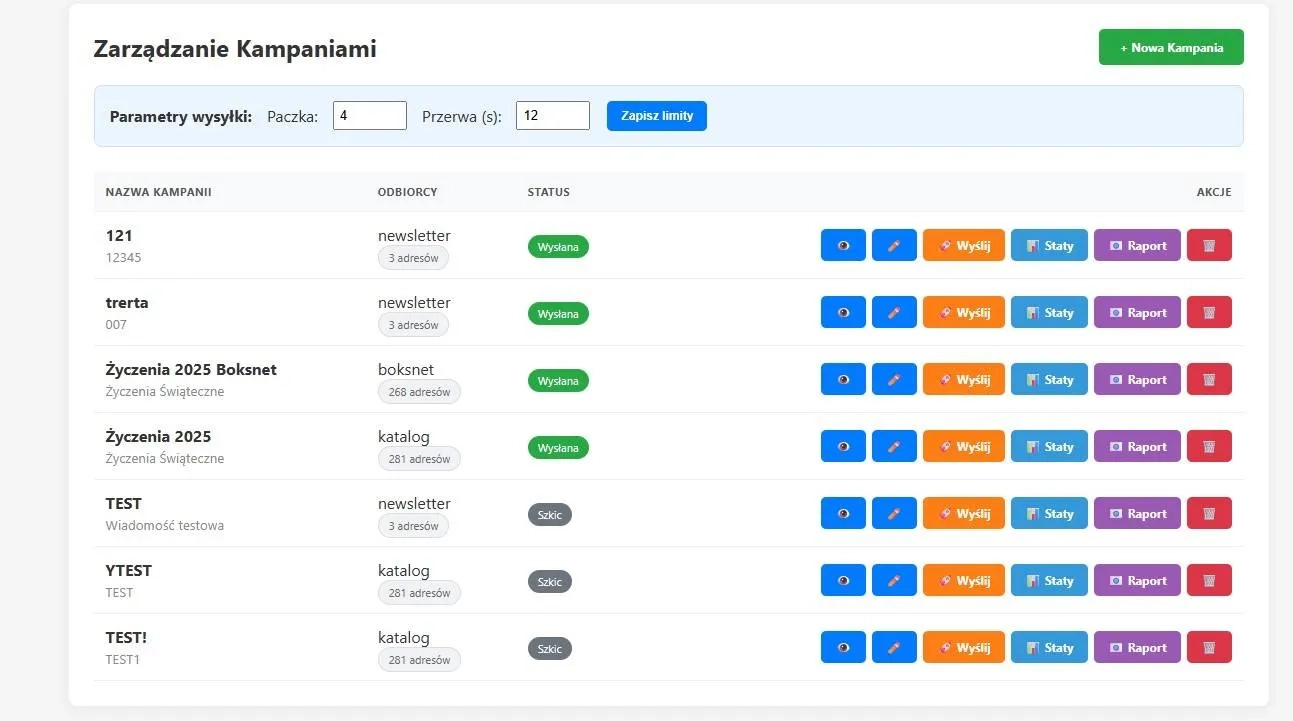The height and width of the screenshot is (721, 1293).
Task: Save limits with Zapisz limity button
Action: (656, 116)
